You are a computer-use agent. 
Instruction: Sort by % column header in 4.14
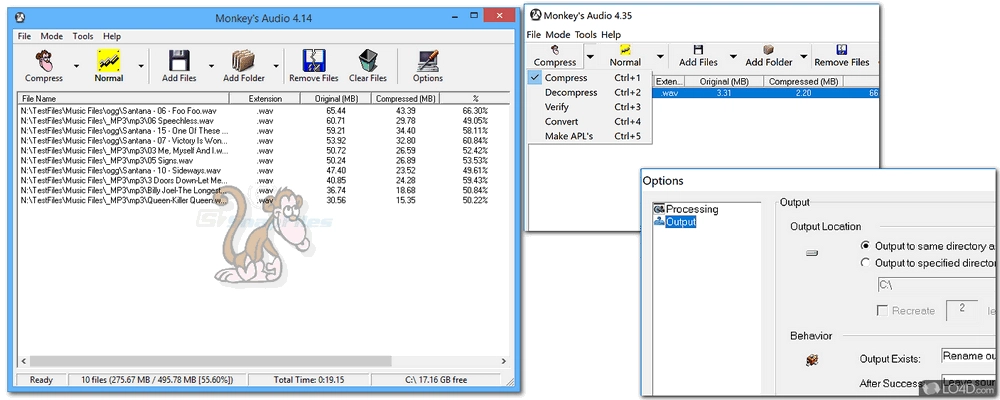[x=475, y=99]
